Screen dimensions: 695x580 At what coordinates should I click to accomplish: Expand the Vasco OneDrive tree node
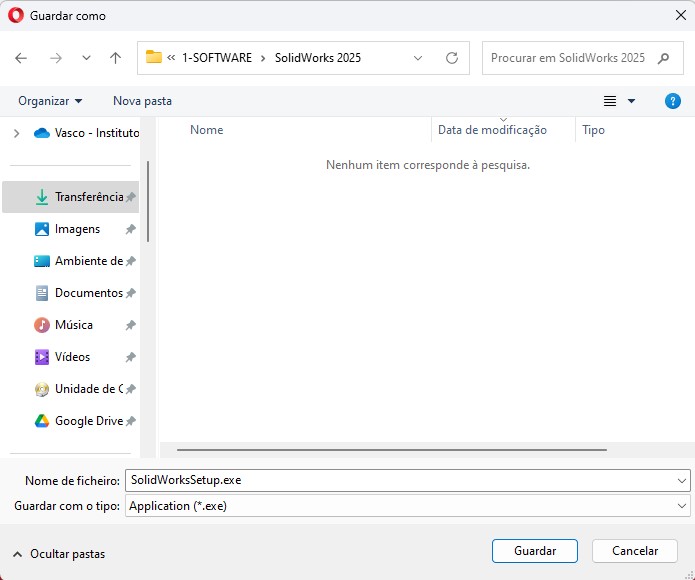(16, 133)
